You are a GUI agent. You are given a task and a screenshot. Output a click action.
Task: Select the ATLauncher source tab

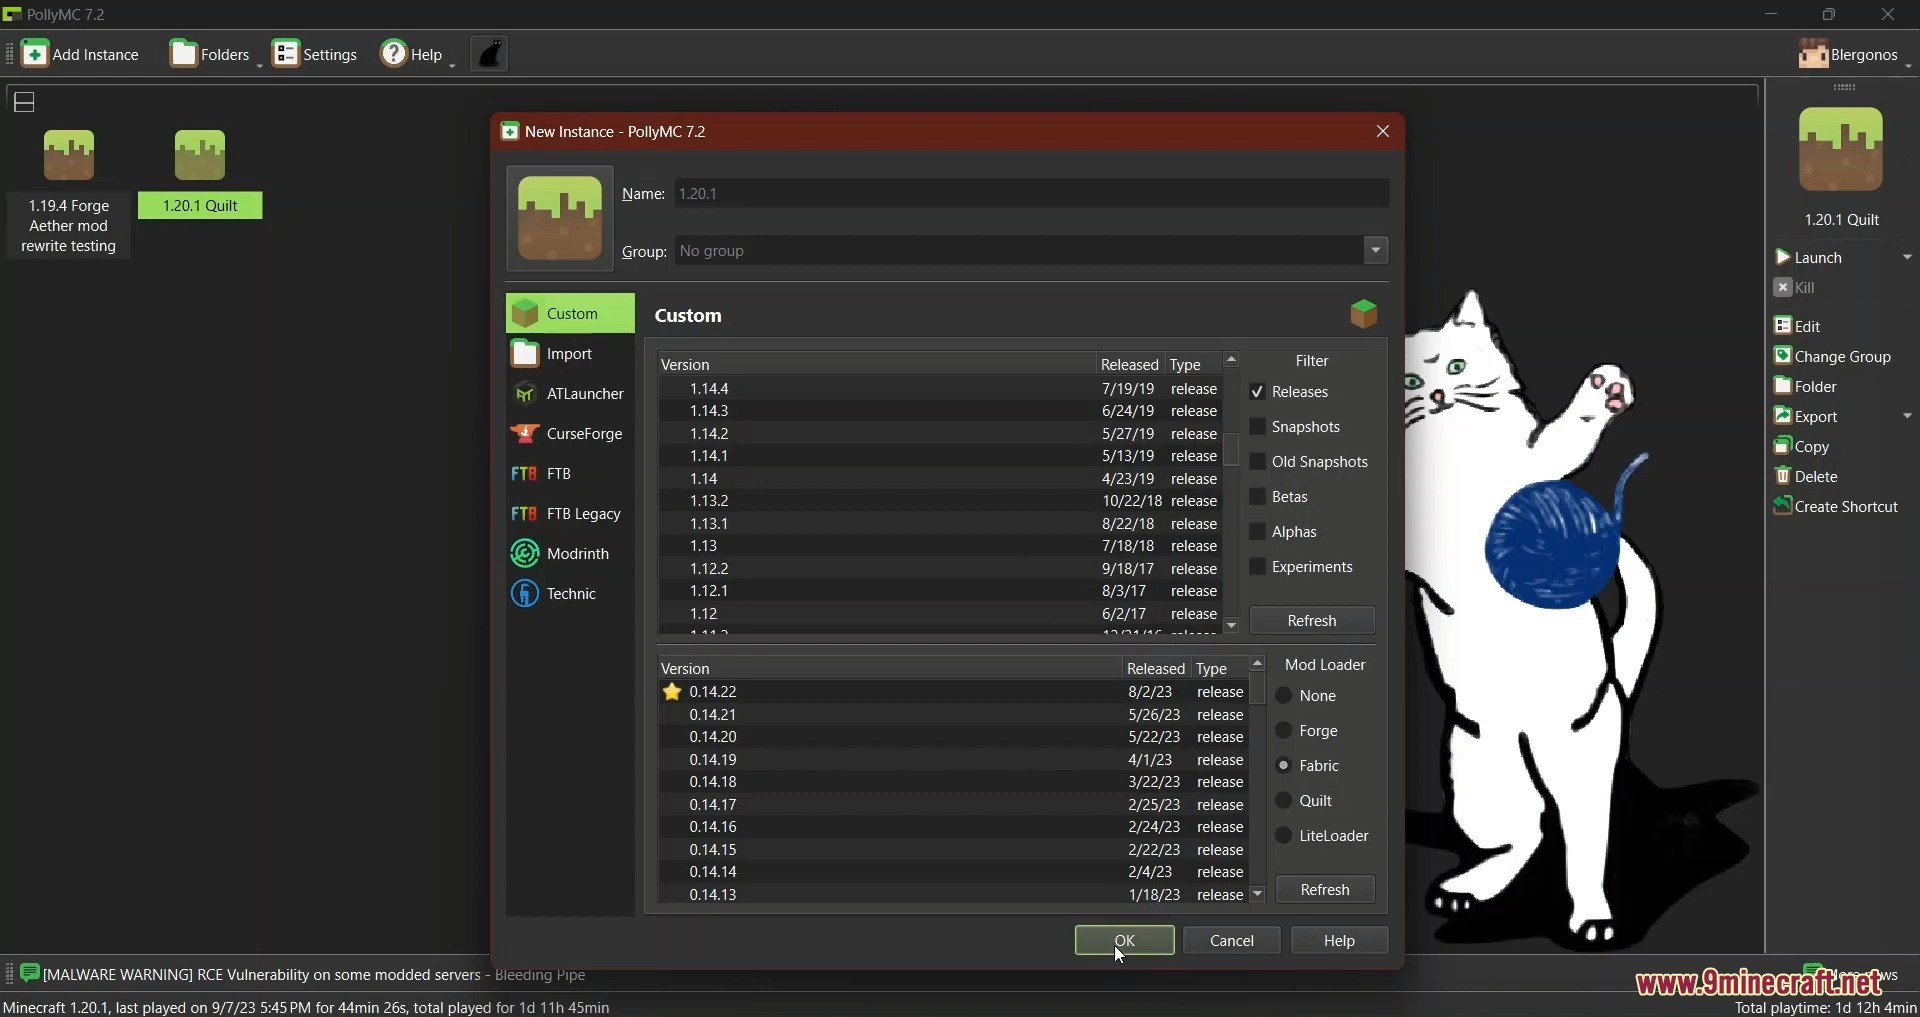(x=570, y=395)
